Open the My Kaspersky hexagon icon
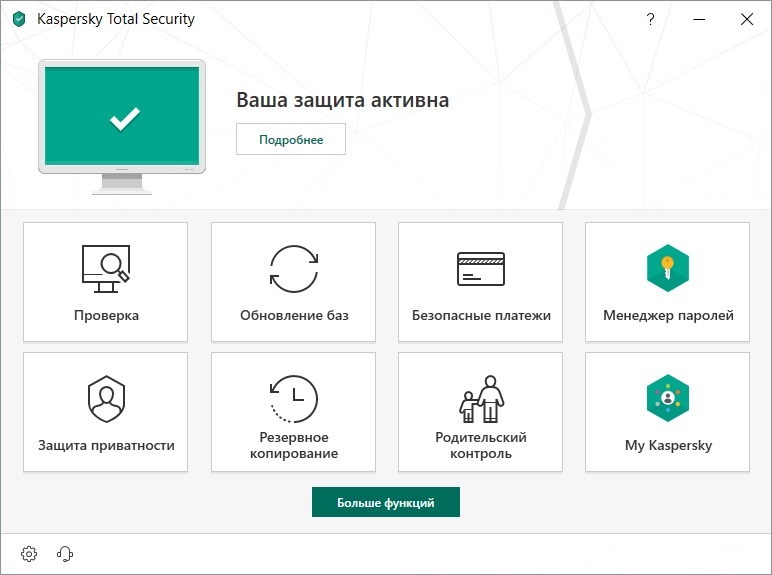 [x=668, y=398]
